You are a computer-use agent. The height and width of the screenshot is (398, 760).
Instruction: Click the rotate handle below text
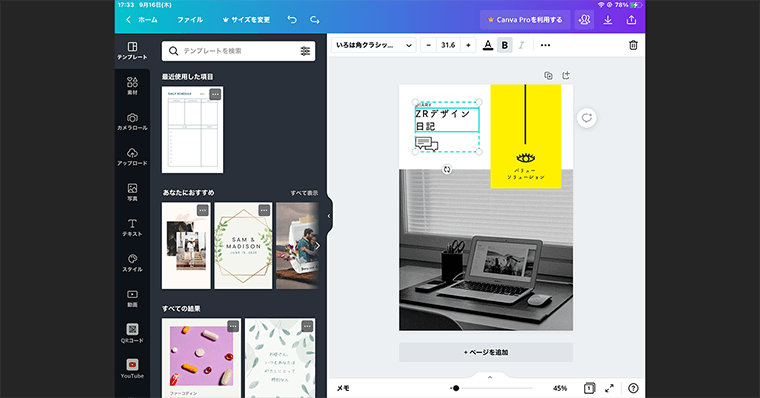pos(447,169)
